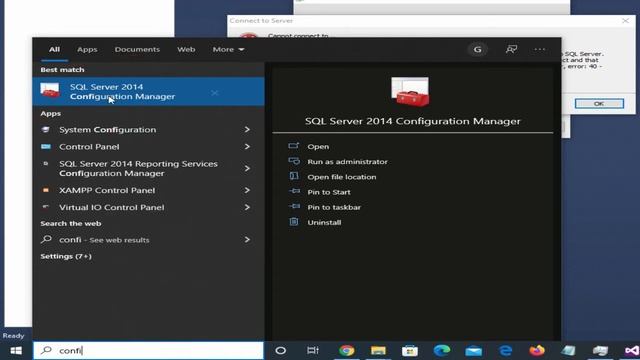Open the three-dot options menu
Image resolution: width=640 pixels, height=360 pixels.
coord(540,49)
